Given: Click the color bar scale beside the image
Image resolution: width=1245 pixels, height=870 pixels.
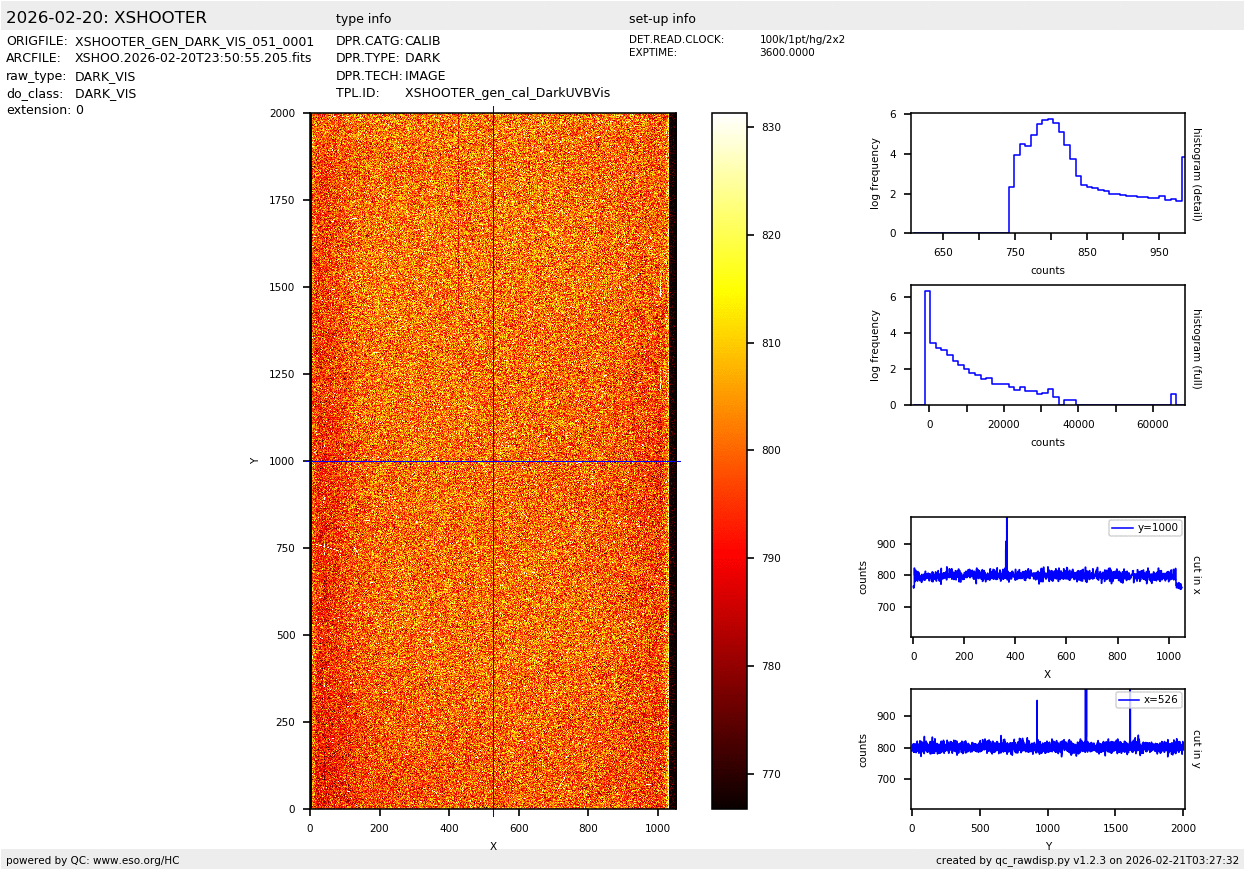Looking at the screenshot, I should point(729,460).
